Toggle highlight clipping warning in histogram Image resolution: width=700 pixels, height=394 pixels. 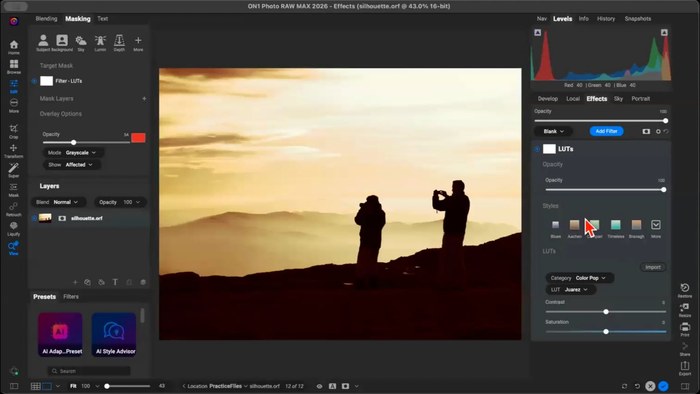tap(664, 33)
